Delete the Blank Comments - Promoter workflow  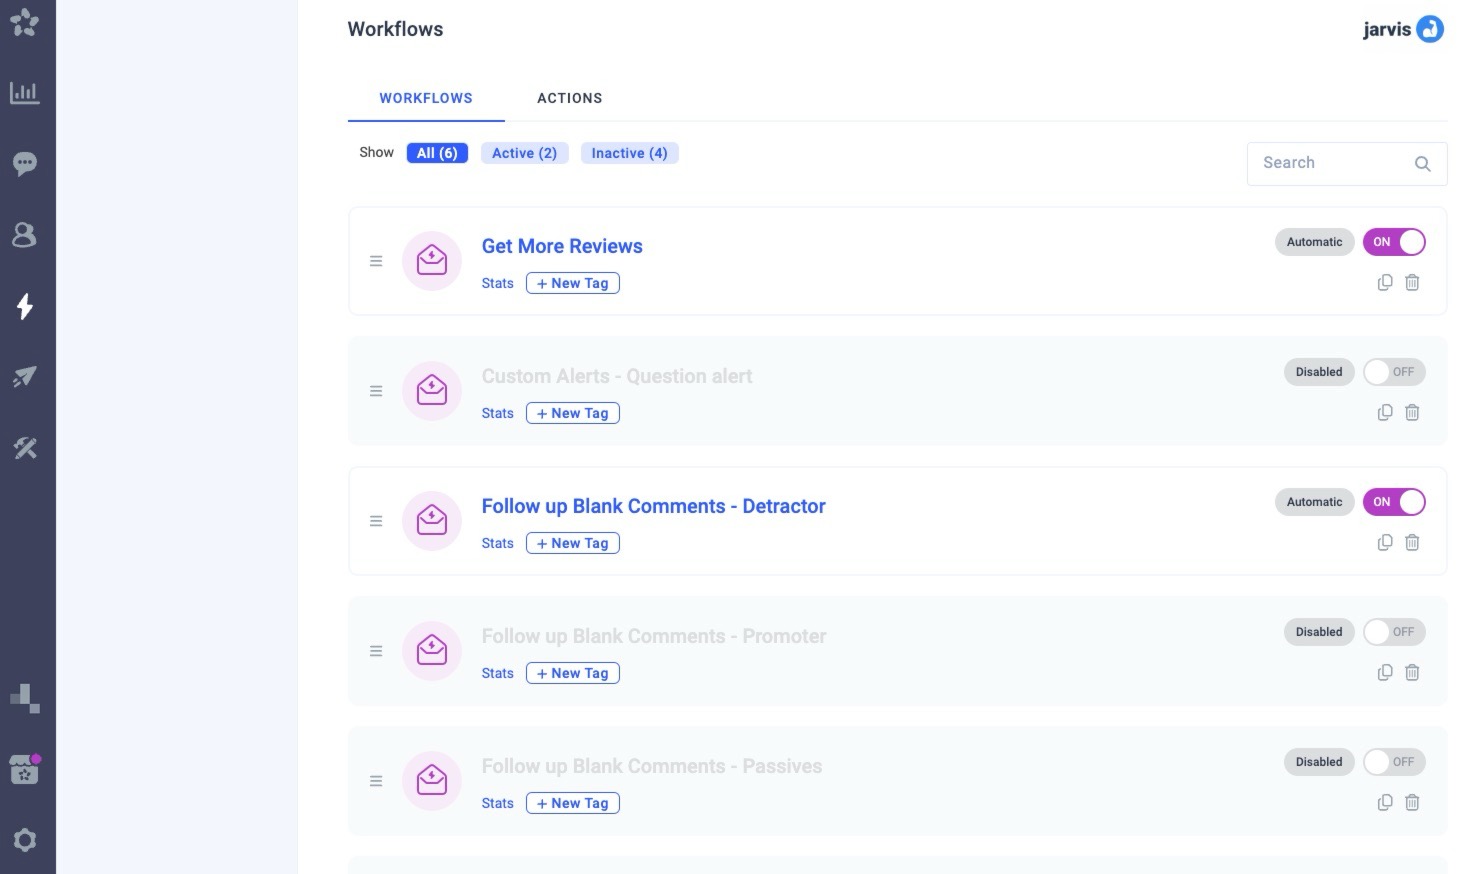coord(1412,672)
